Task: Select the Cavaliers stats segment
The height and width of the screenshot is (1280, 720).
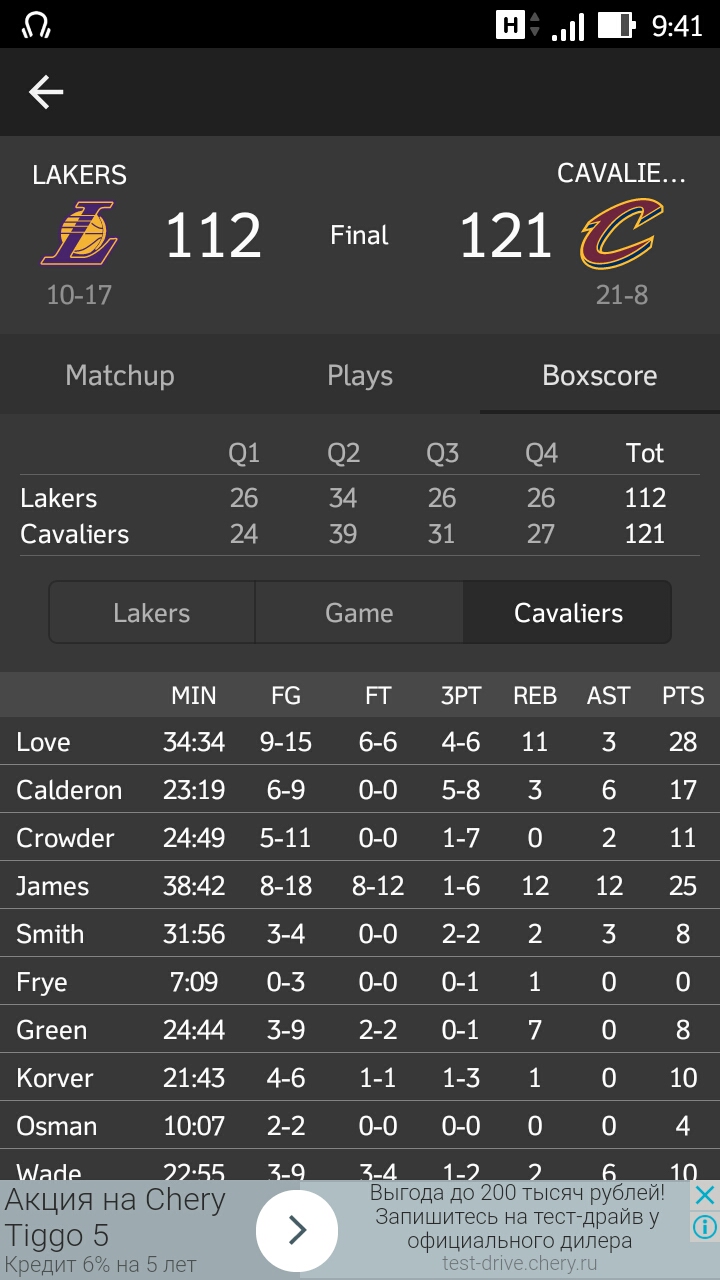Action: (568, 612)
